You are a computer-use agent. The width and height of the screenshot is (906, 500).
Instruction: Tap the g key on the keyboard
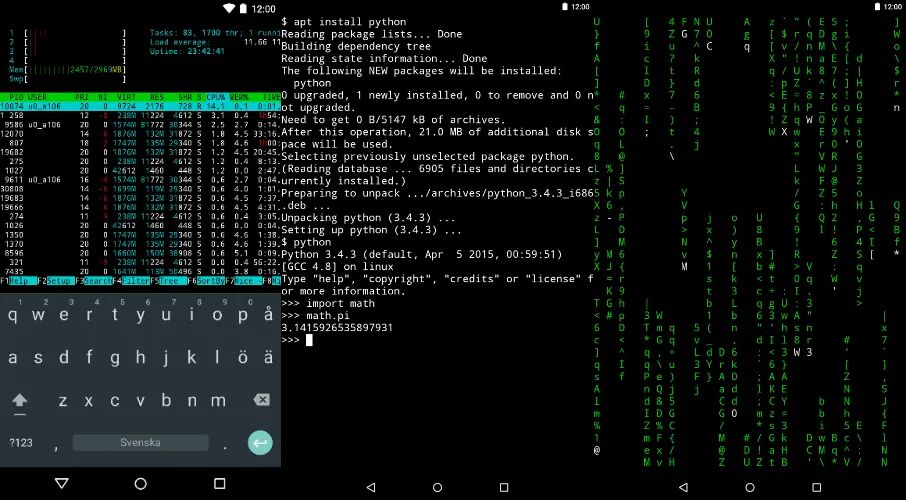pos(115,357)
